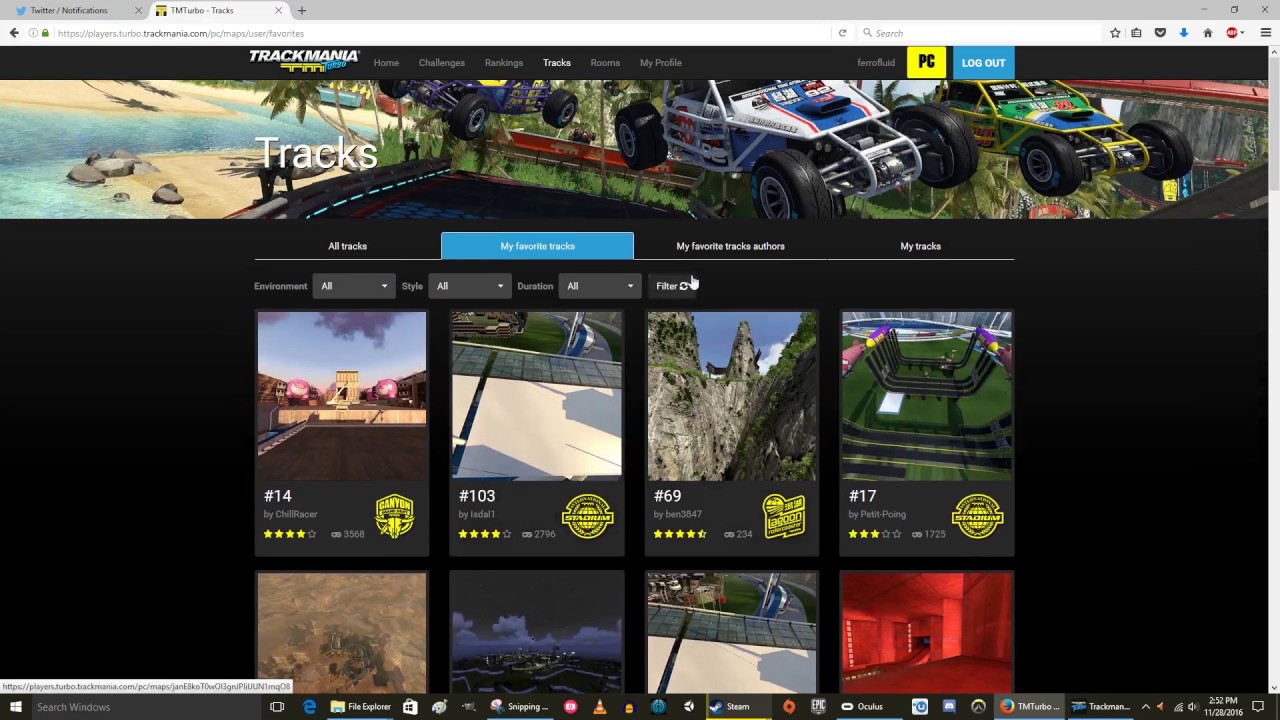Image resolution: width=1280 pixels, height=720 pixels.
Task: Open the Home menu item
Action: (x=386, y=63)
